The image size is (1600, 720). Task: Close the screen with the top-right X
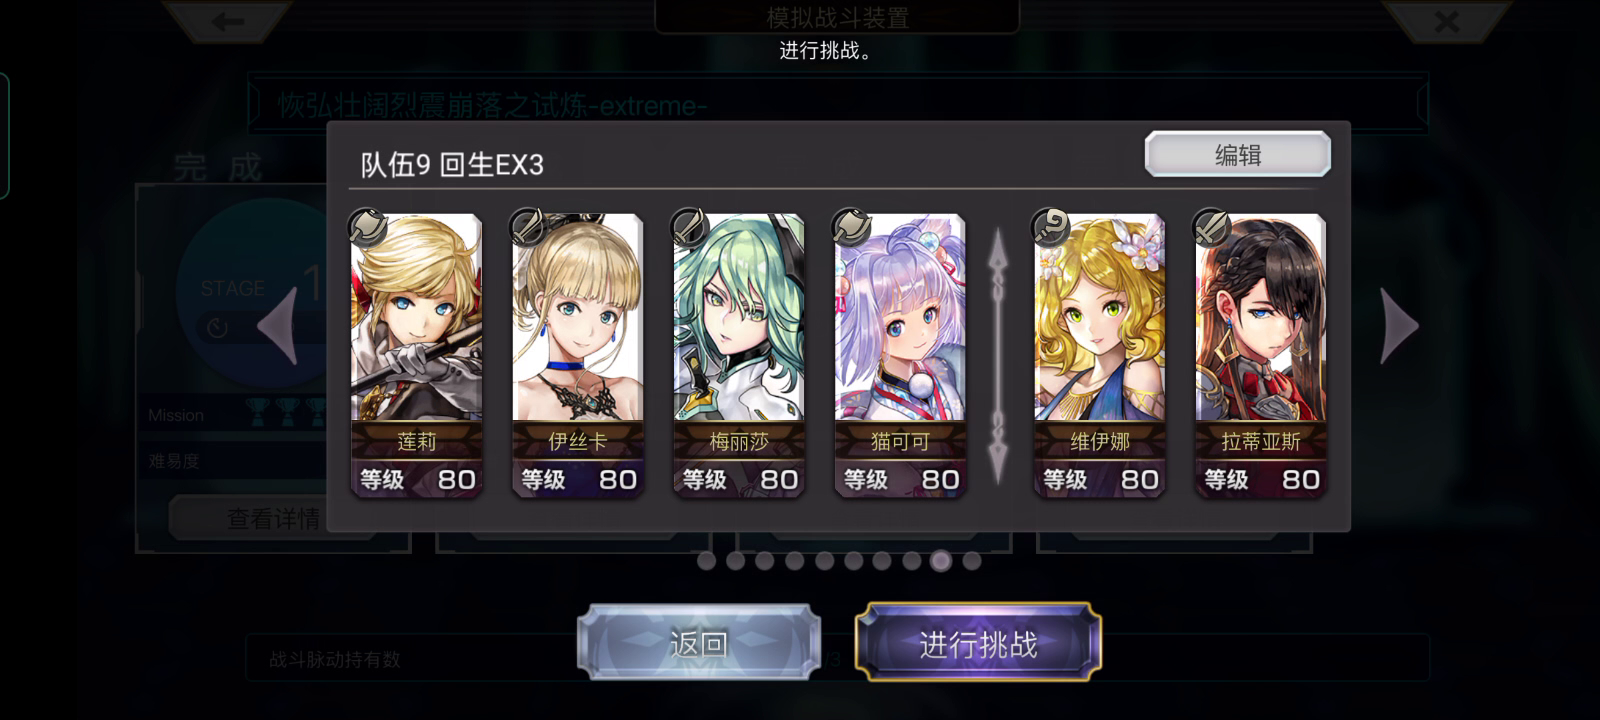point(1446,21)
